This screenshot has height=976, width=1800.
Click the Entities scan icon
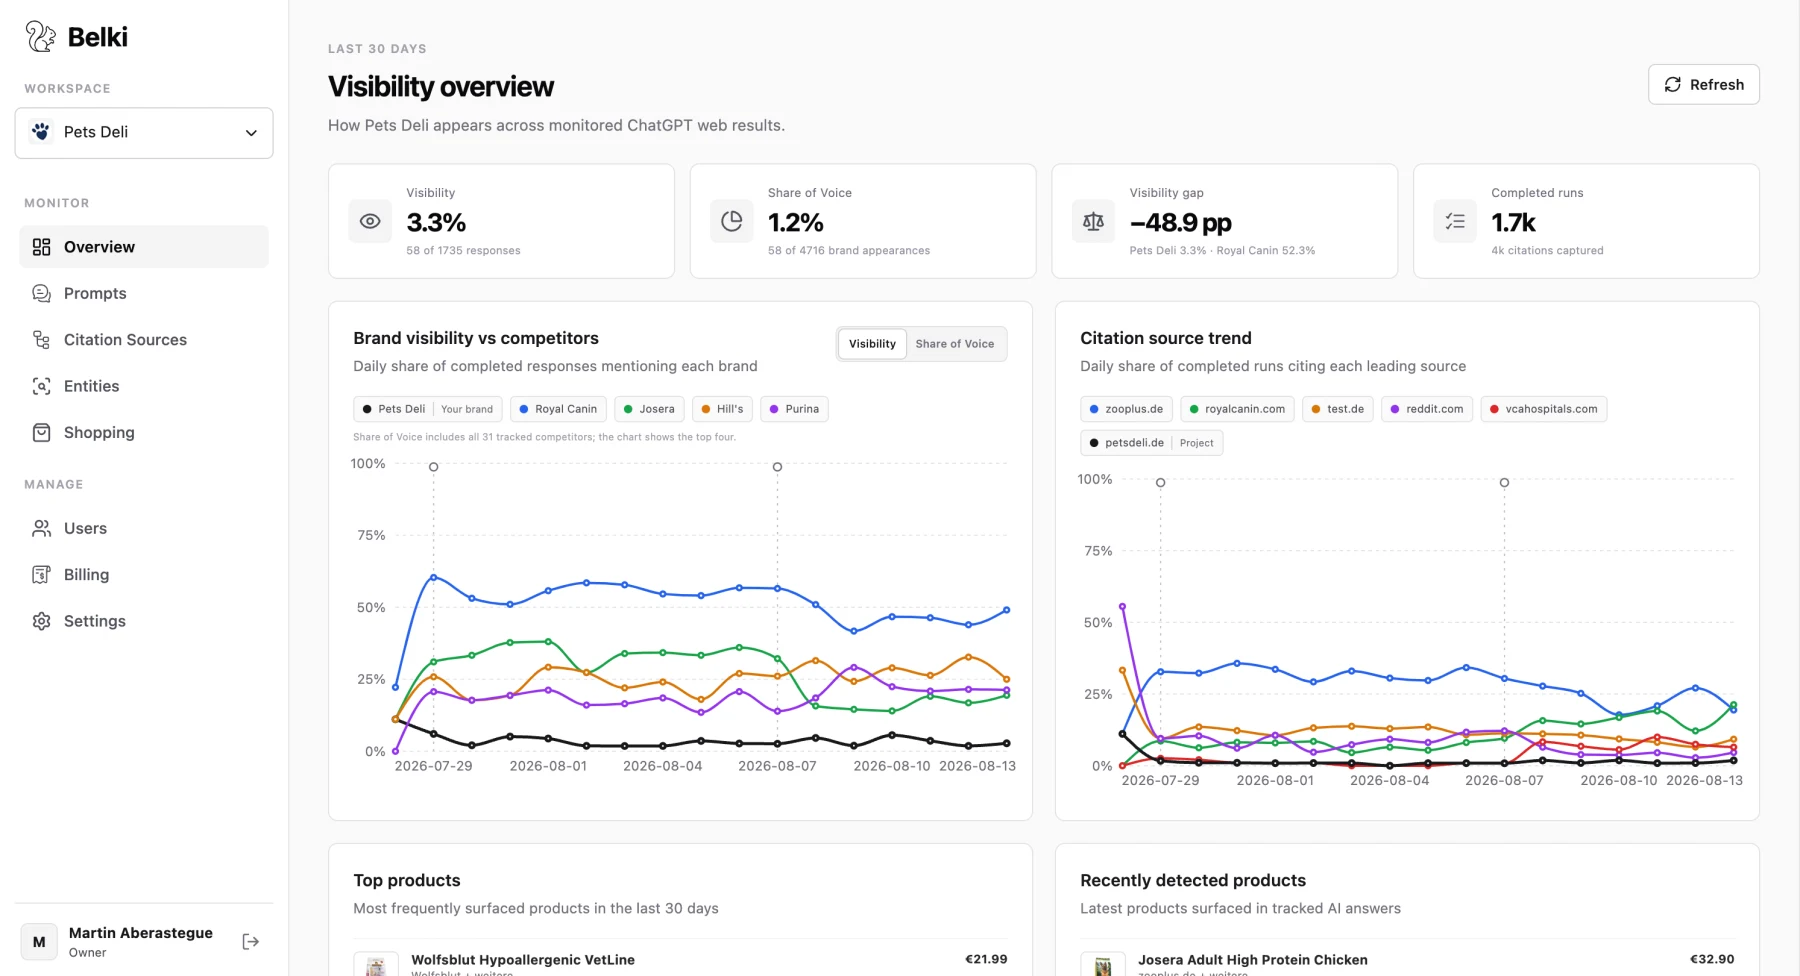pyautogui.click(x=41, y=386)
